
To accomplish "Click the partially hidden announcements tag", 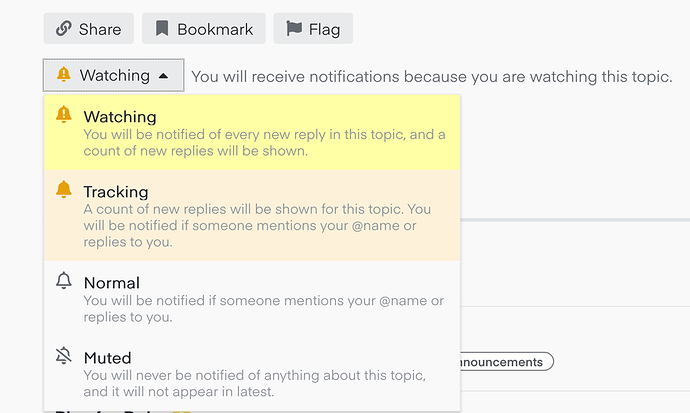I will pos(506,362).
